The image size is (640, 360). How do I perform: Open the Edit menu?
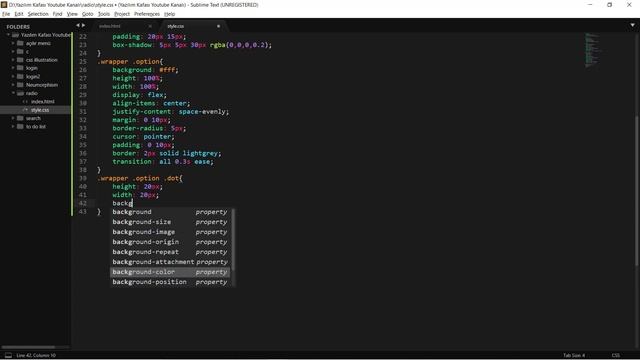click(x=19, y=14)
